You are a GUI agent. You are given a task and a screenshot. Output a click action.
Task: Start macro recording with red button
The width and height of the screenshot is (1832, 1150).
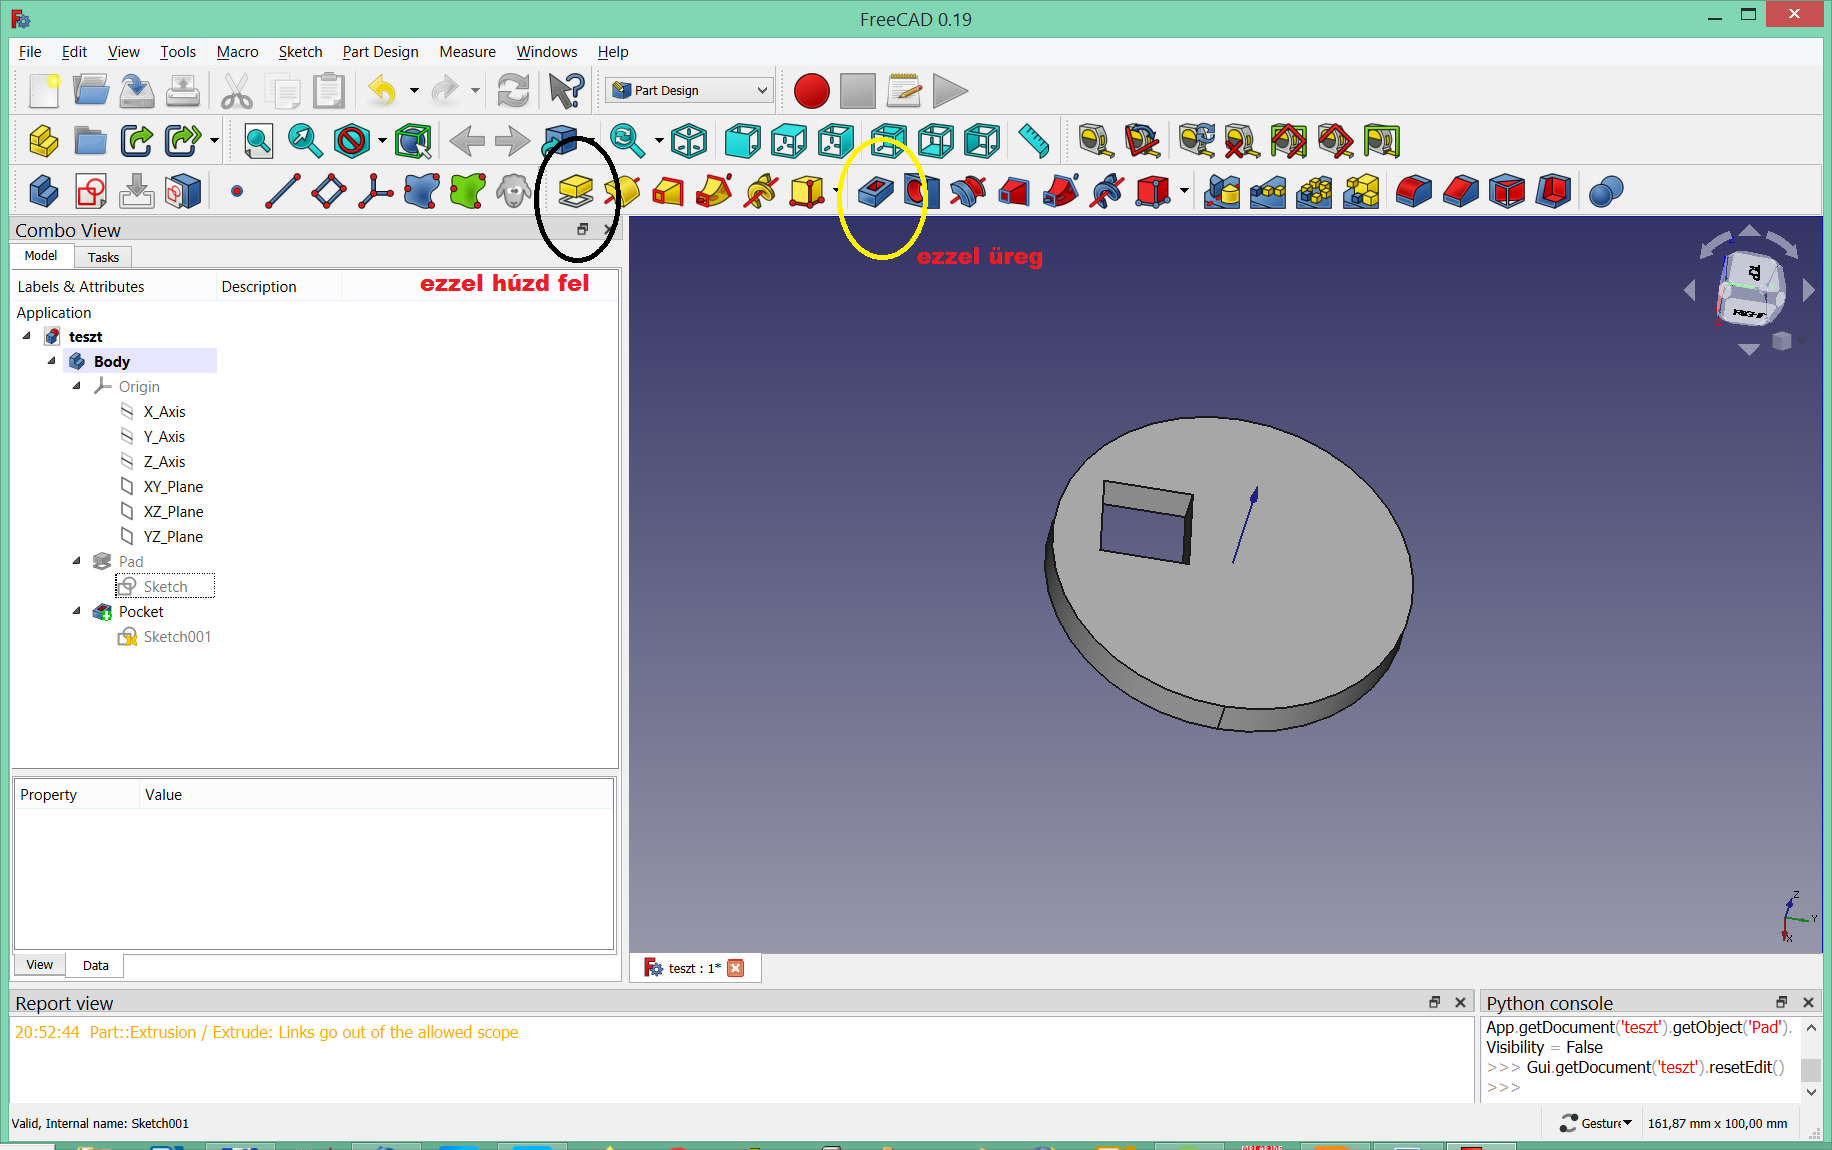click(811, 91)
